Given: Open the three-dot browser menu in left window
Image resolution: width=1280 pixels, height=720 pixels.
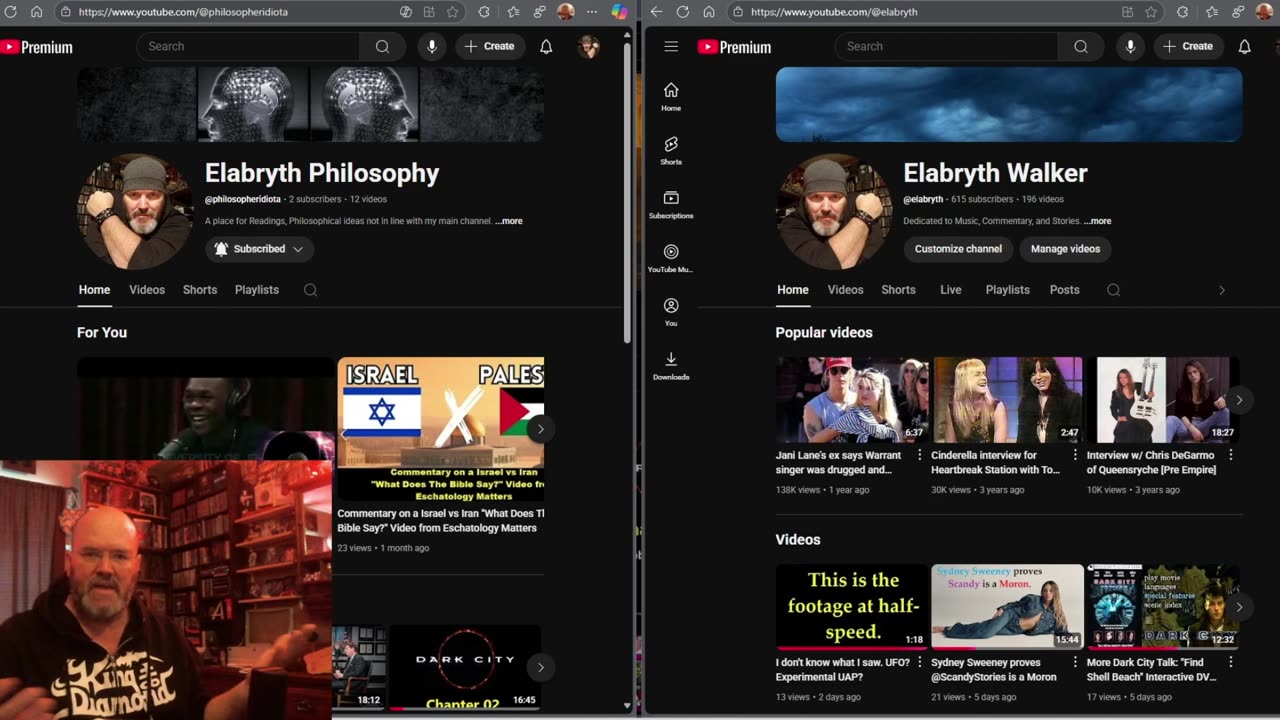Looking at the screenshot, I should (591, 12).
